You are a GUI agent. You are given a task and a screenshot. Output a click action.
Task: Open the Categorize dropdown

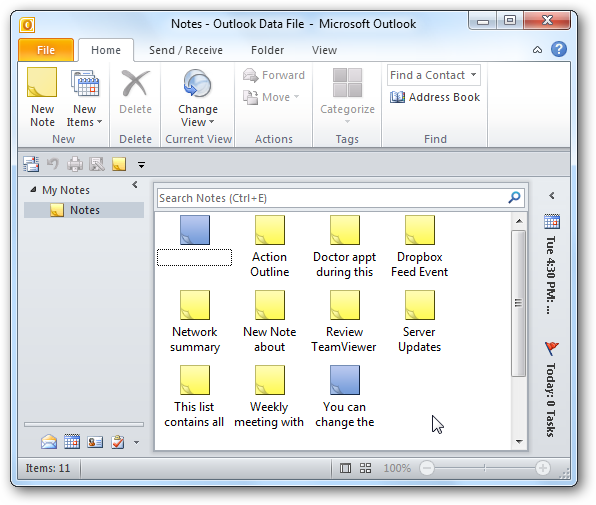[x=347, y=96]
